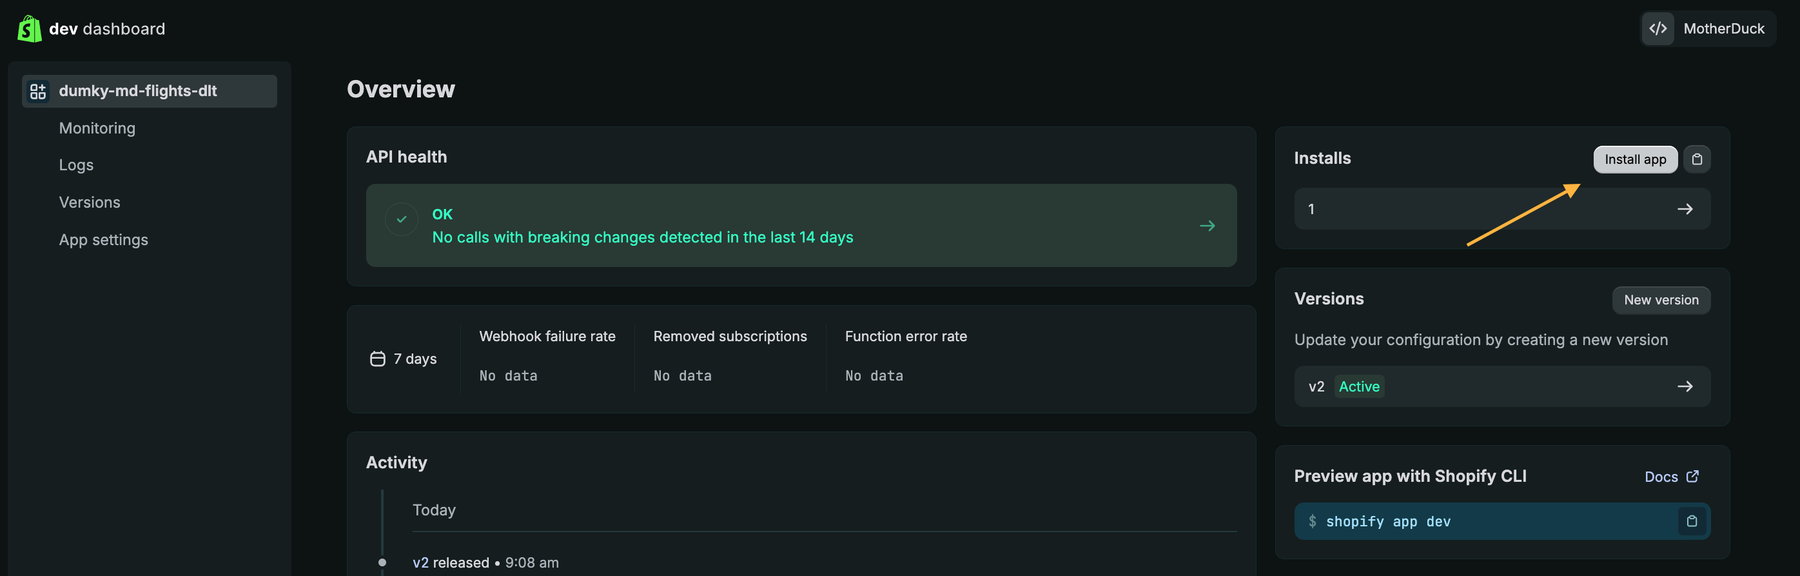The height and width of the screenshot is (576, 1800).
Task: Click the 9:08 am timestamp
Action: pyautogui.click(x=532, y=563)
